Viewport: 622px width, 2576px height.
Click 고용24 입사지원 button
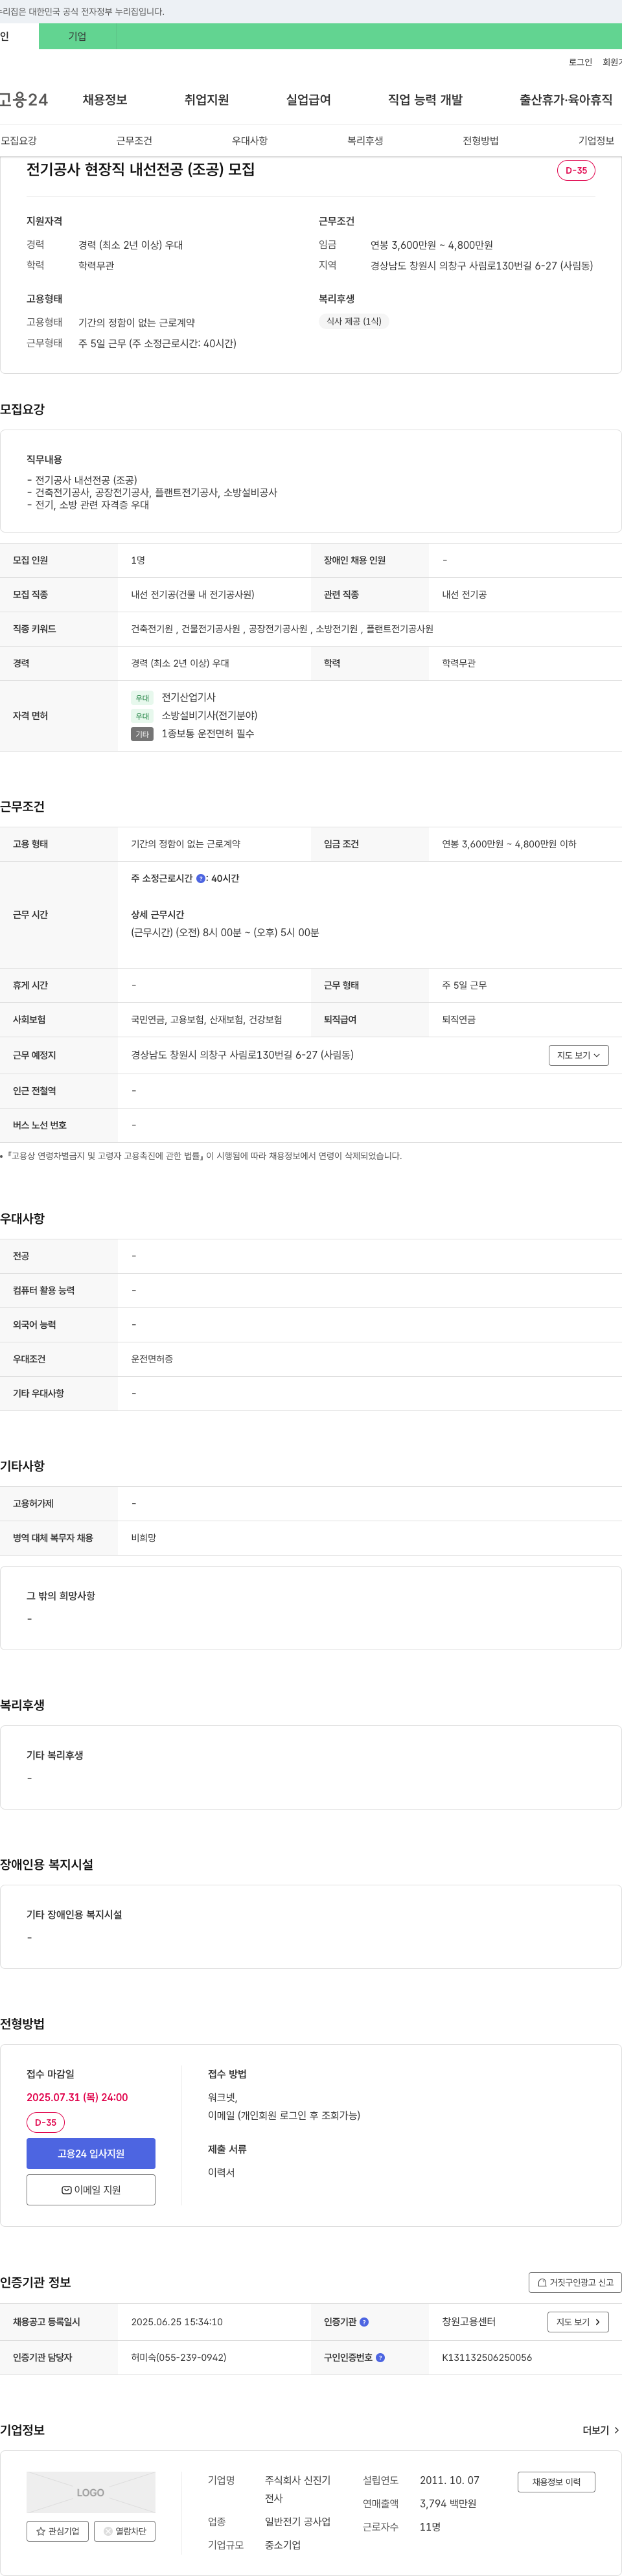[x=91, y=2153]
